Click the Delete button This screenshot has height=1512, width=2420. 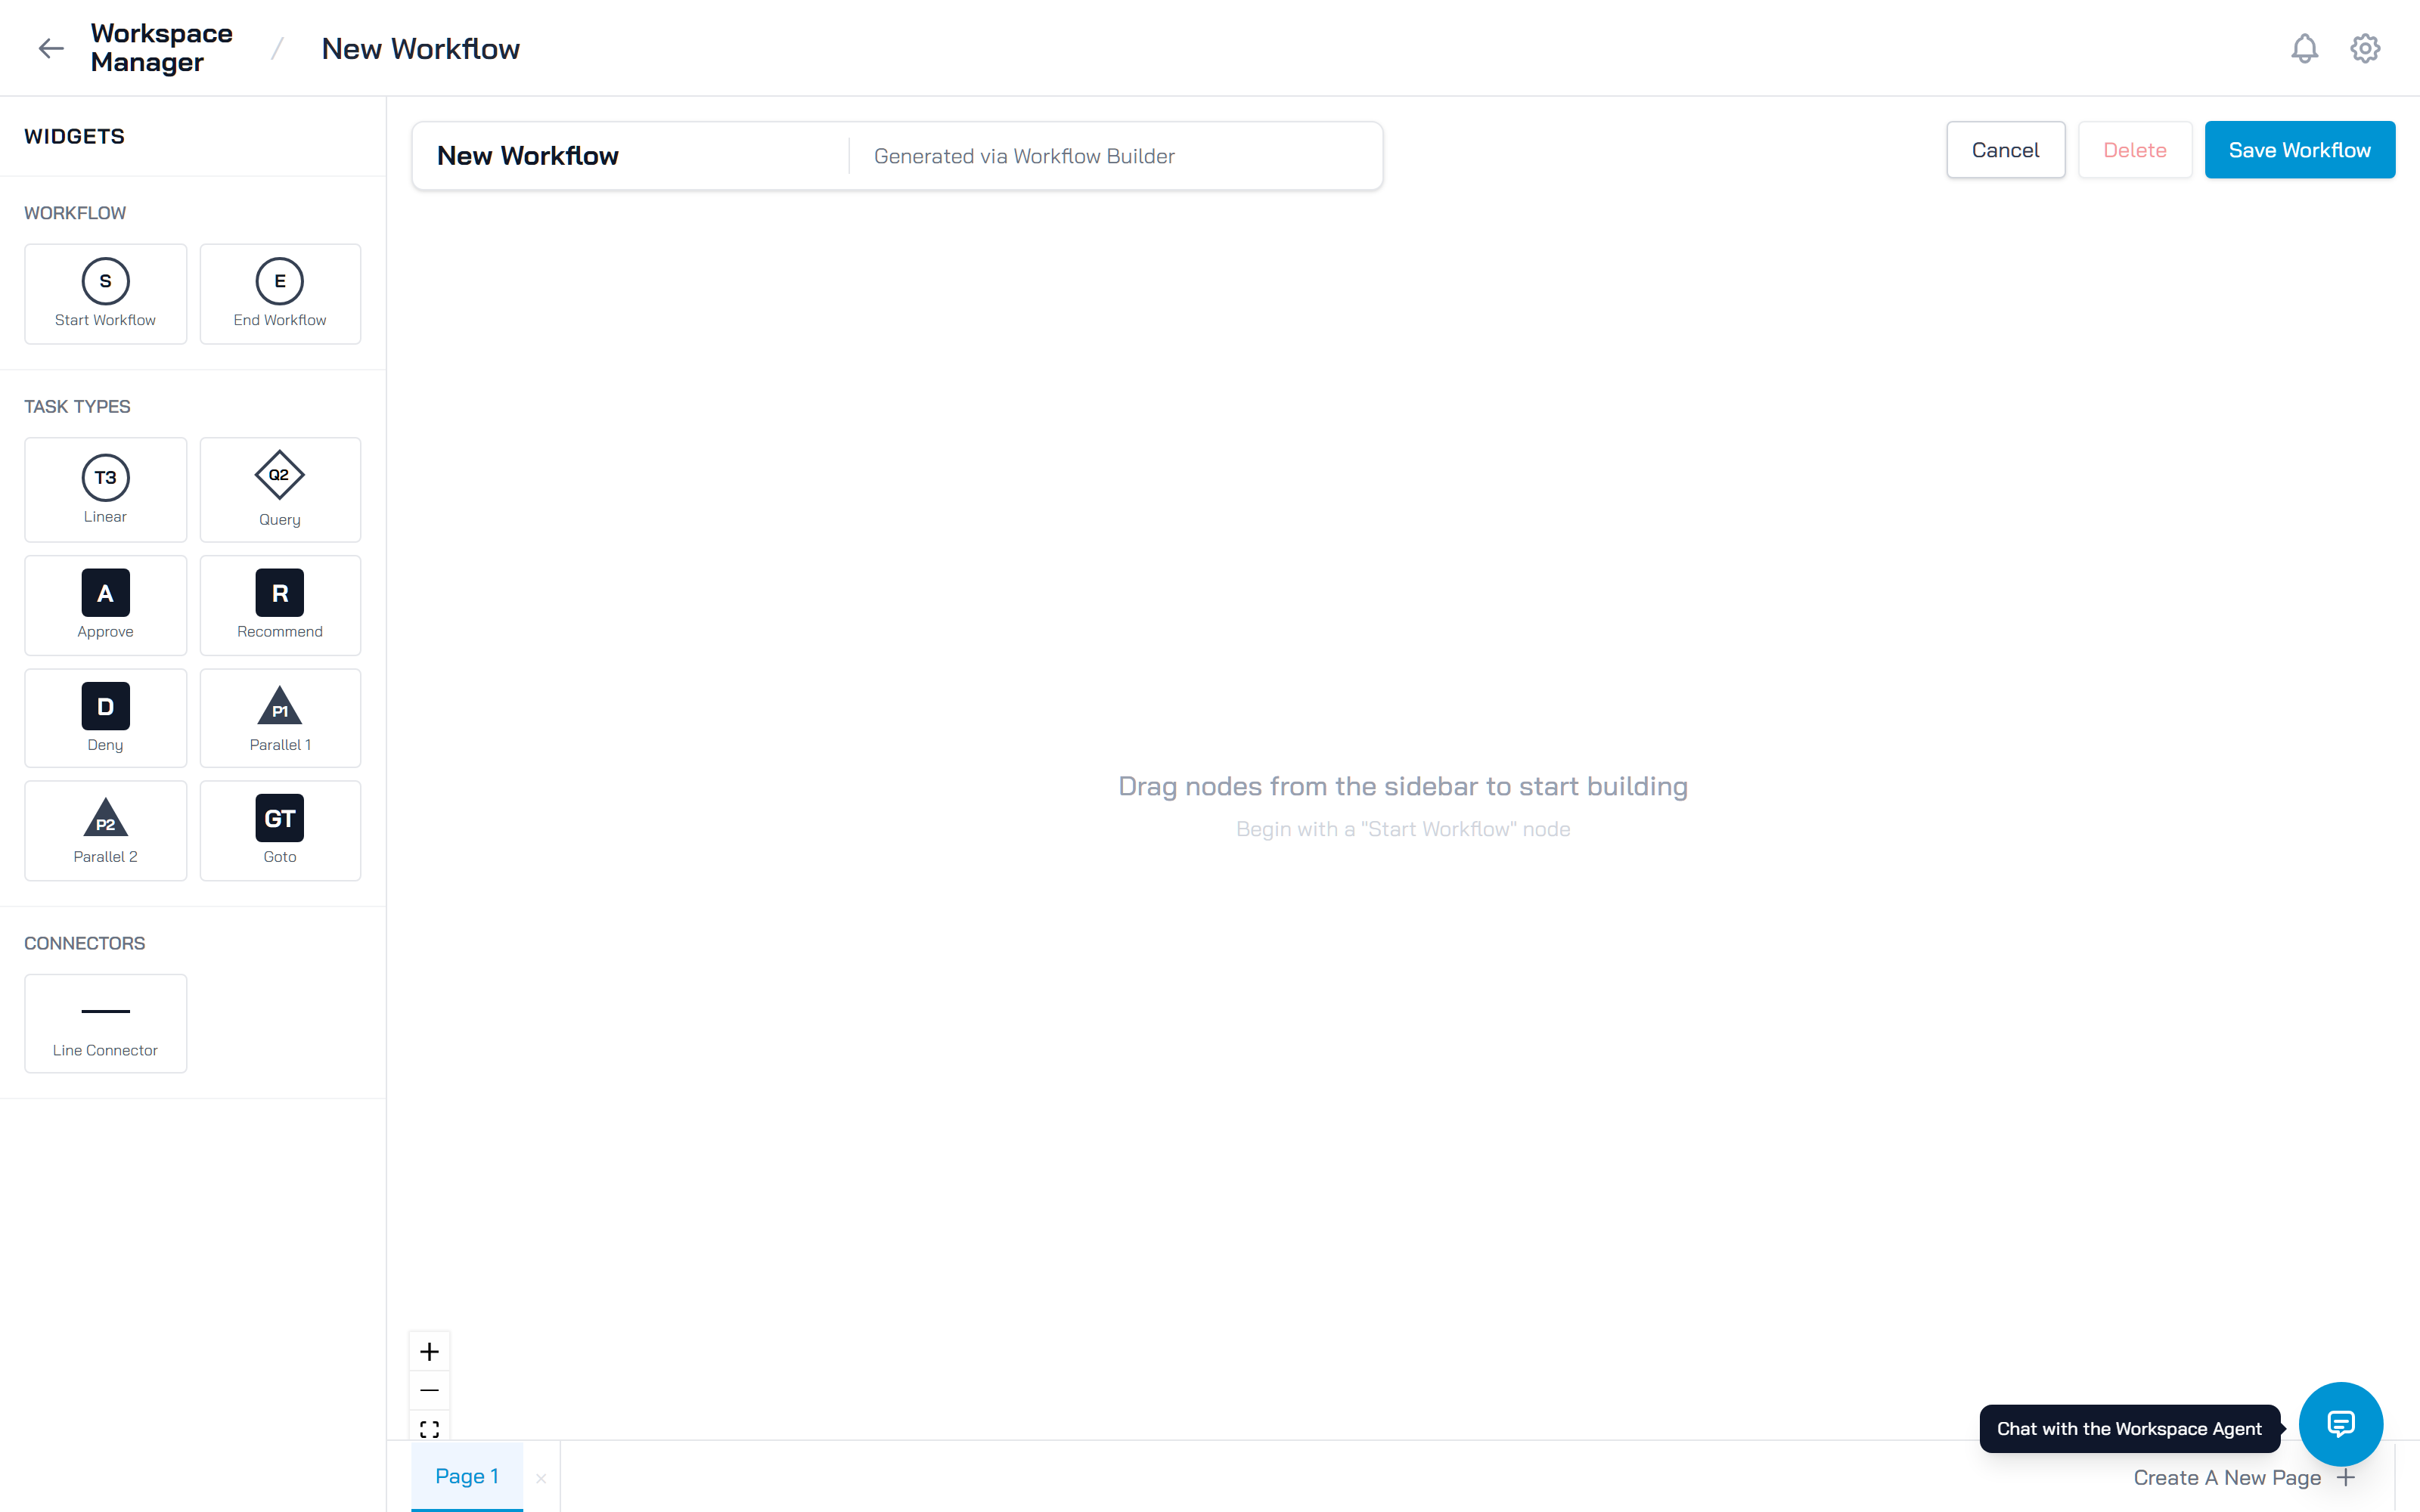pos(2135,150)
